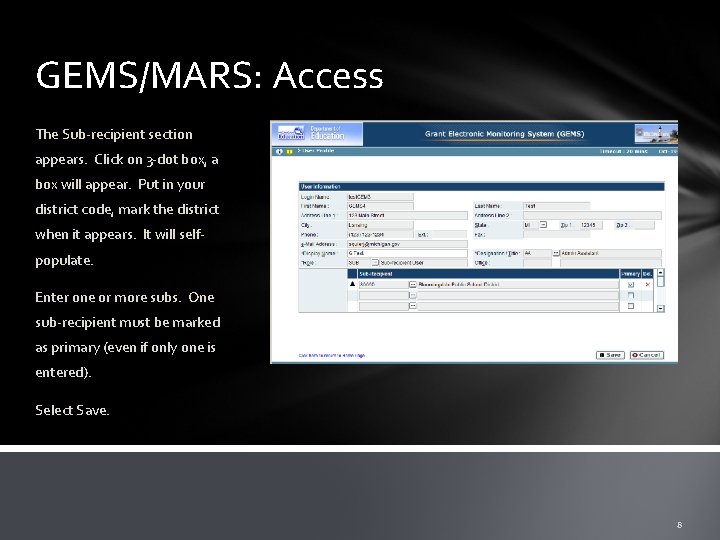Click the Zip 1 field
Image resolution: width=720 pixels, height=540 pixels.
tap(591, 225)
